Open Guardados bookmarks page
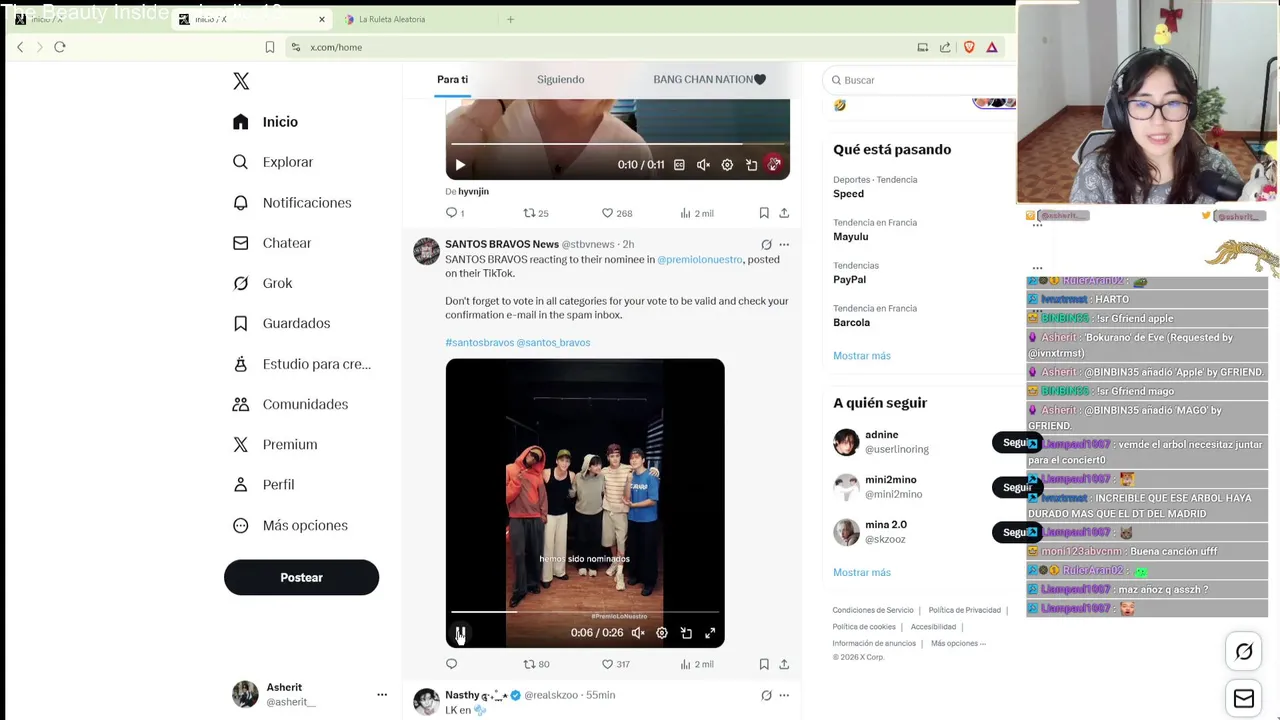 click(281, 323)
